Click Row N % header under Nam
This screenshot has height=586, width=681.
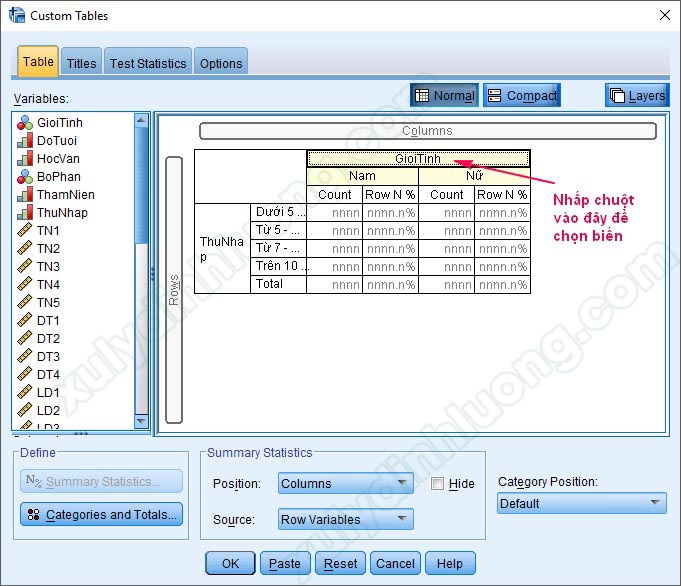pyautogui.click(x=390, y=195)
